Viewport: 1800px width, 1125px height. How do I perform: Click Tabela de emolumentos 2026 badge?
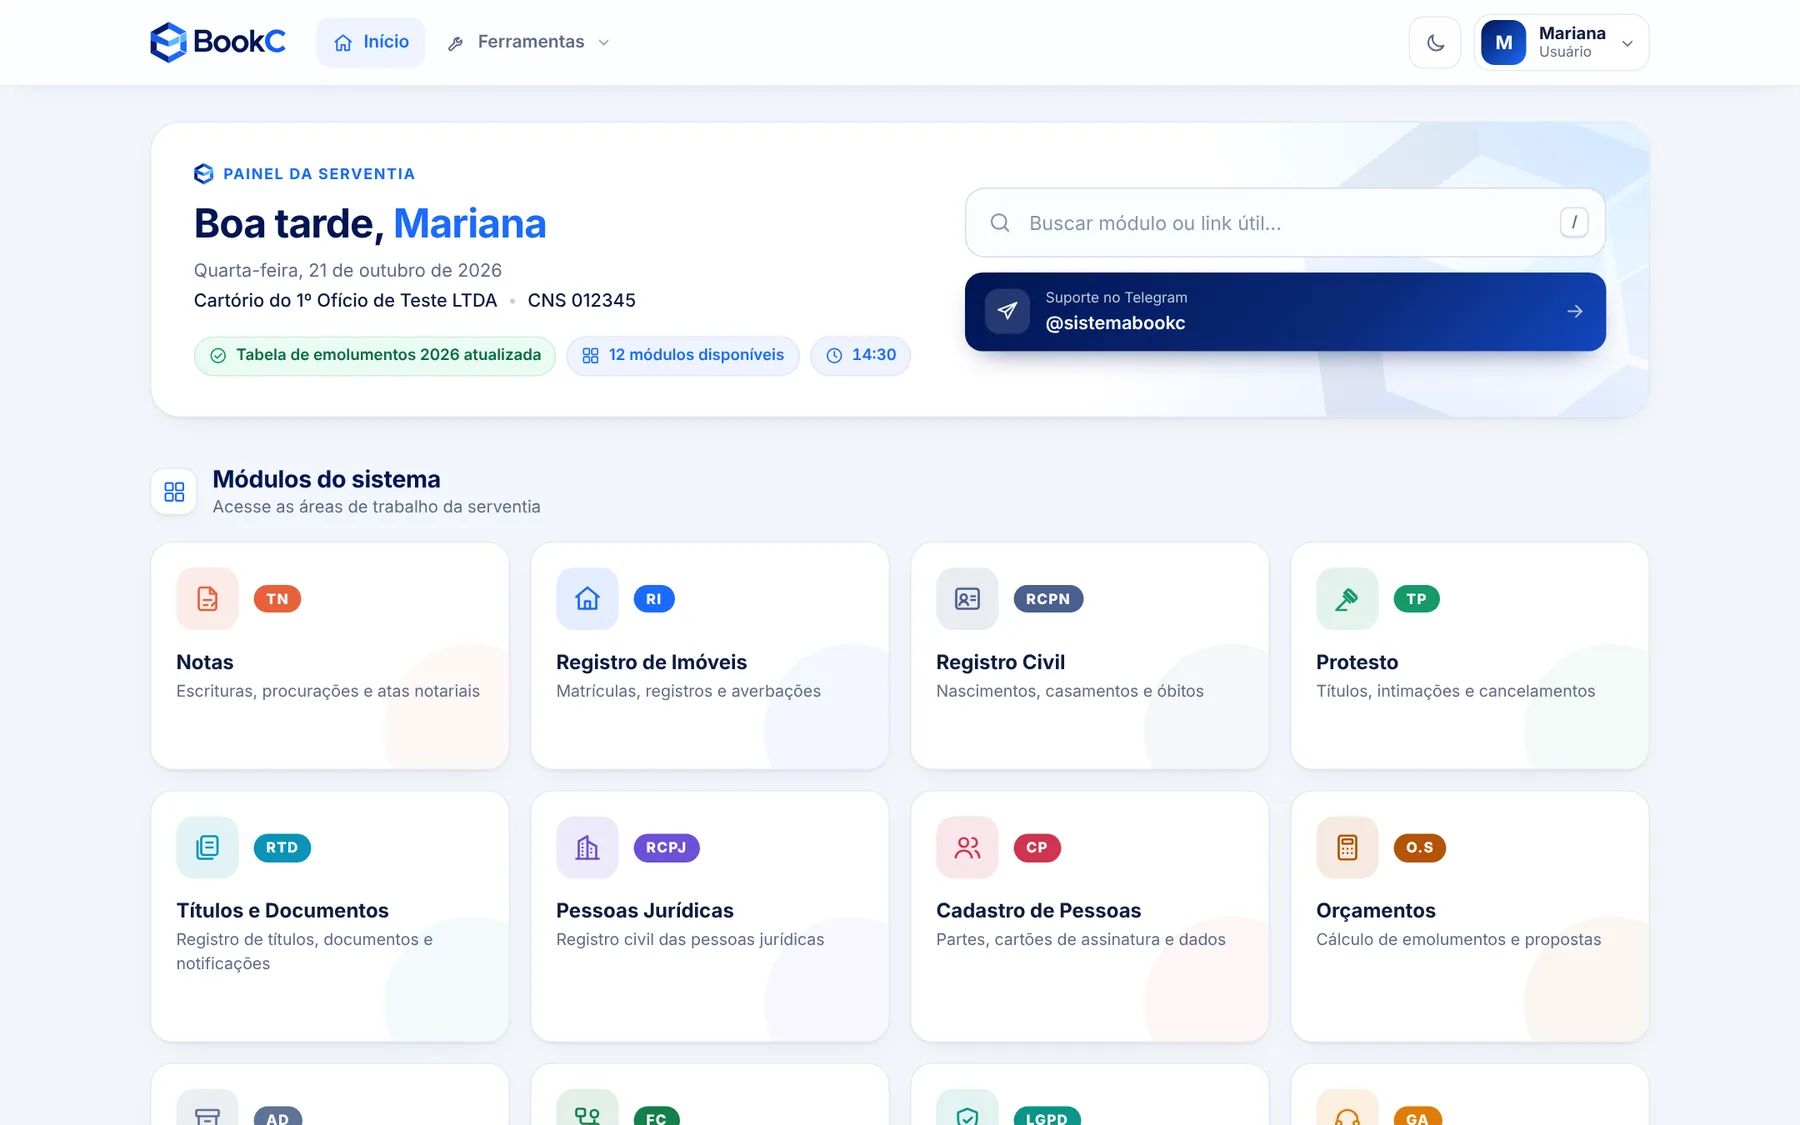click(375, 355)
